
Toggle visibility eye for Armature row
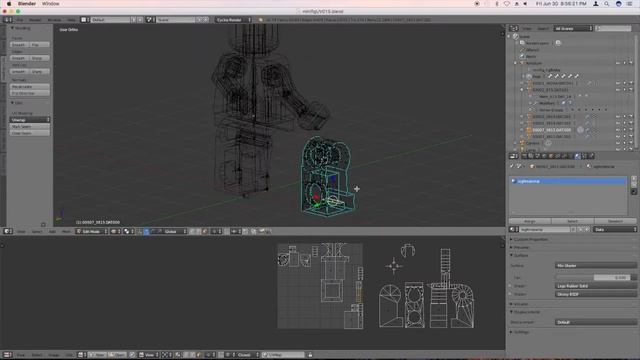coord(618,63)
